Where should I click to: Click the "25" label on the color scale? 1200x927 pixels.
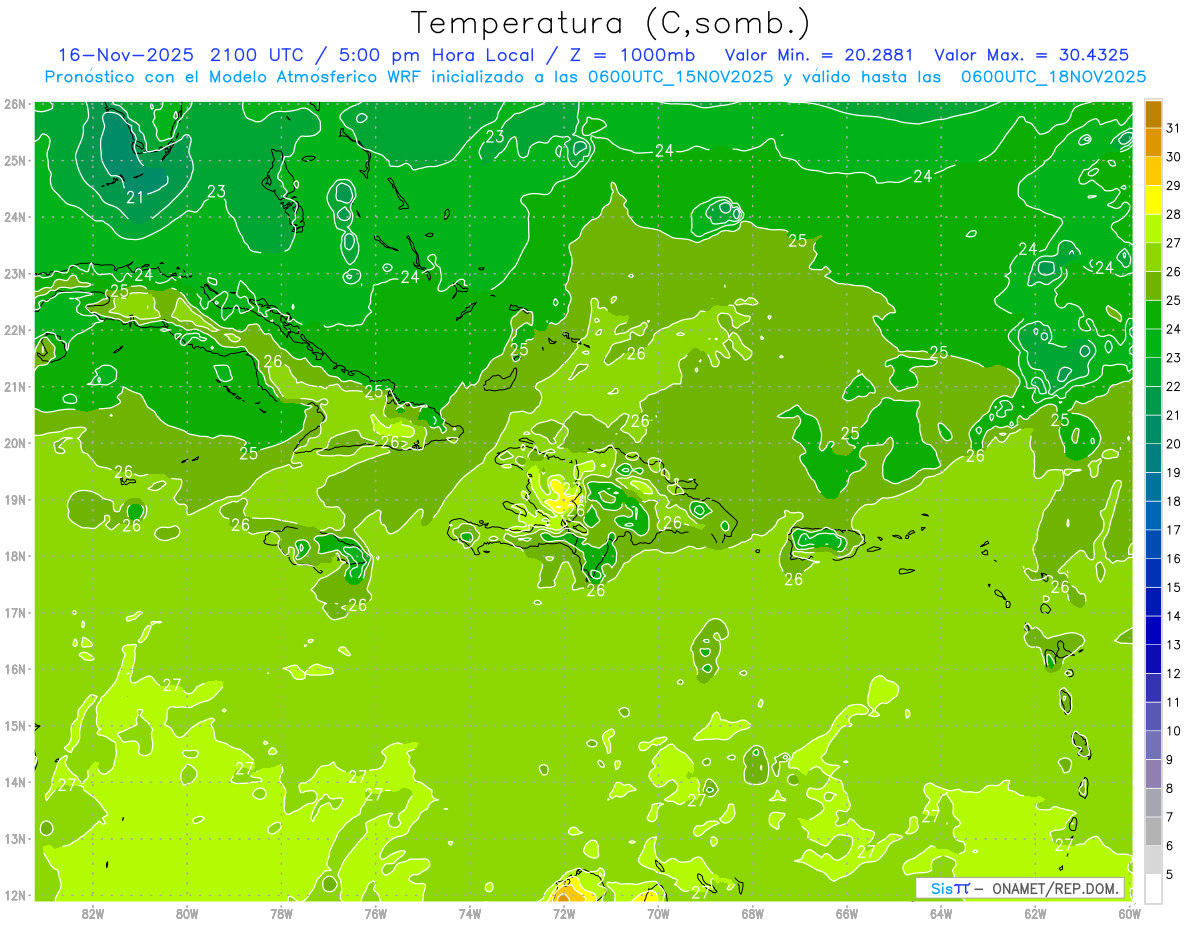[x=1174, y=300]
